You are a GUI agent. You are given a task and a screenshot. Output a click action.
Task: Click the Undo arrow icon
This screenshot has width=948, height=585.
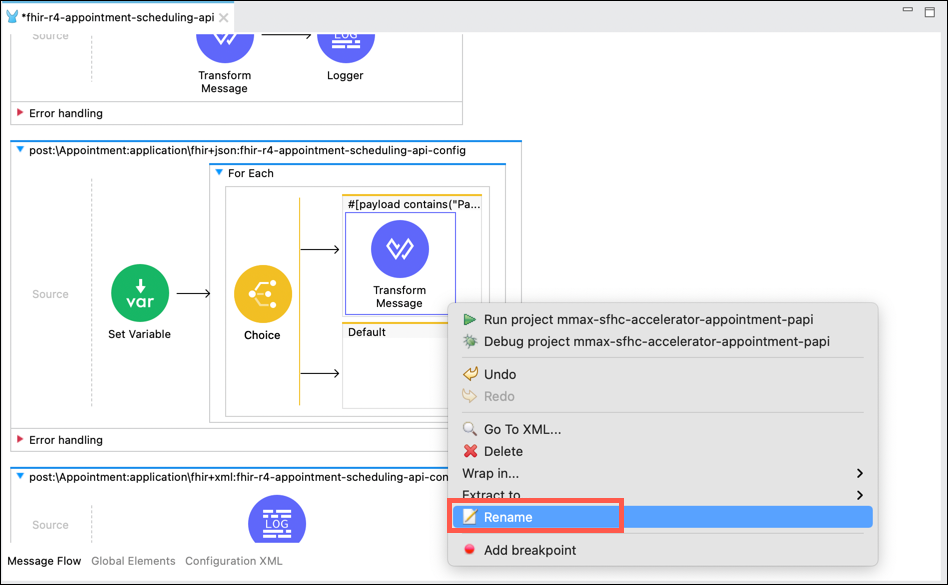click(x=470, y=374)
